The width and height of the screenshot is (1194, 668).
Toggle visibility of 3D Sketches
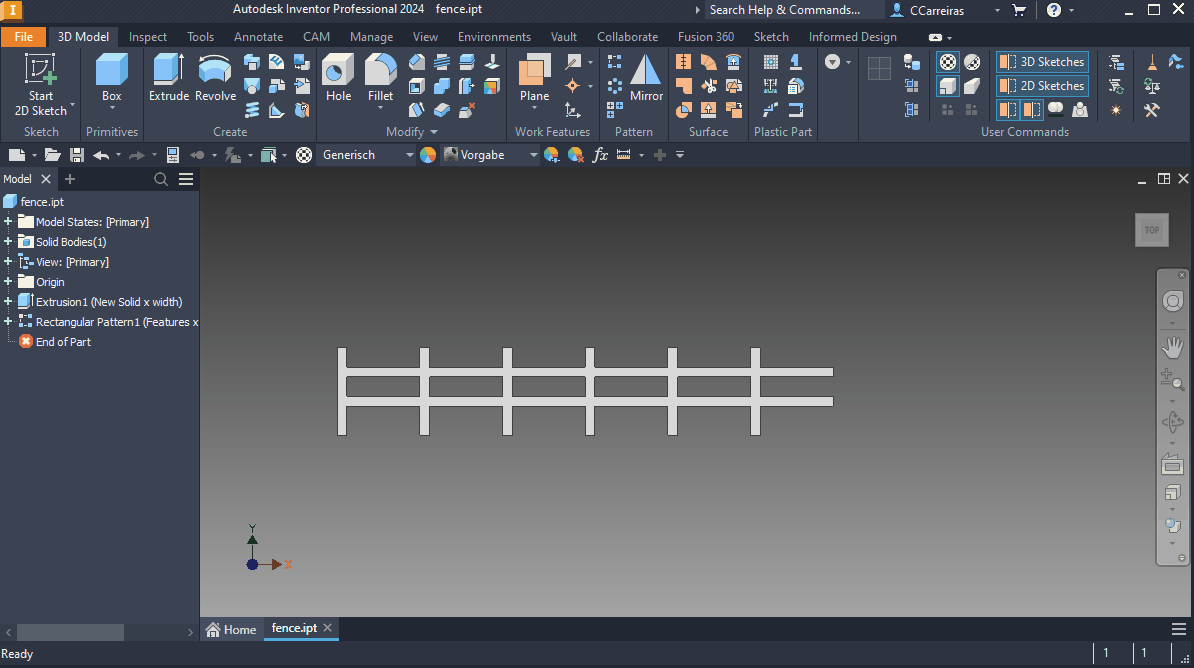click(1041, 61)
